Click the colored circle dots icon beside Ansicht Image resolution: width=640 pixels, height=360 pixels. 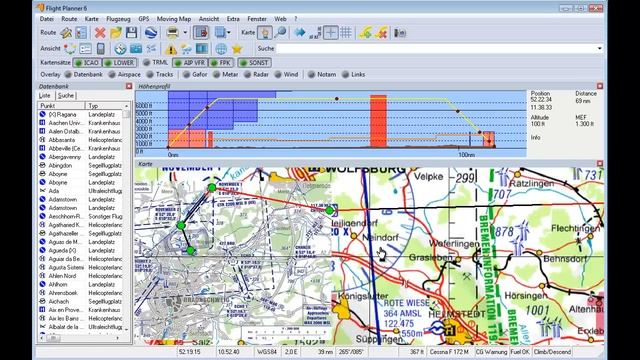70,49
